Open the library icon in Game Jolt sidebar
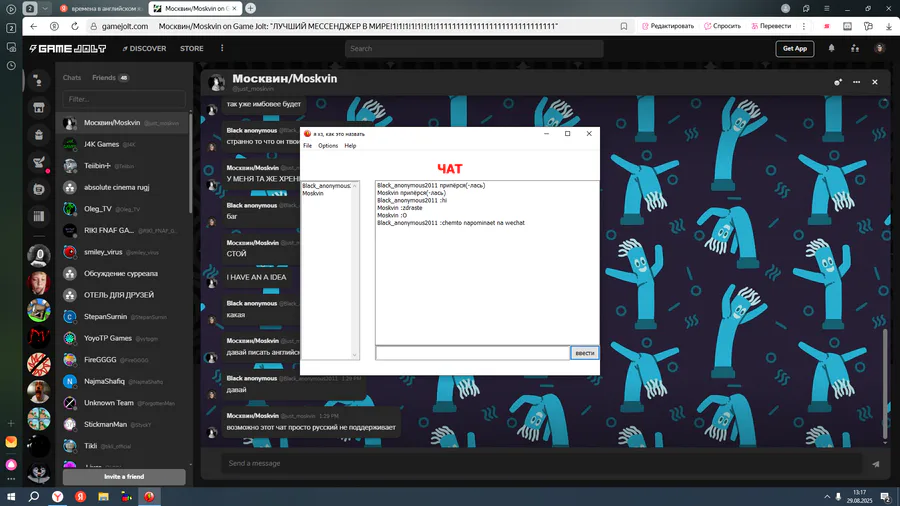900x506 pixels. coord(38,216)
